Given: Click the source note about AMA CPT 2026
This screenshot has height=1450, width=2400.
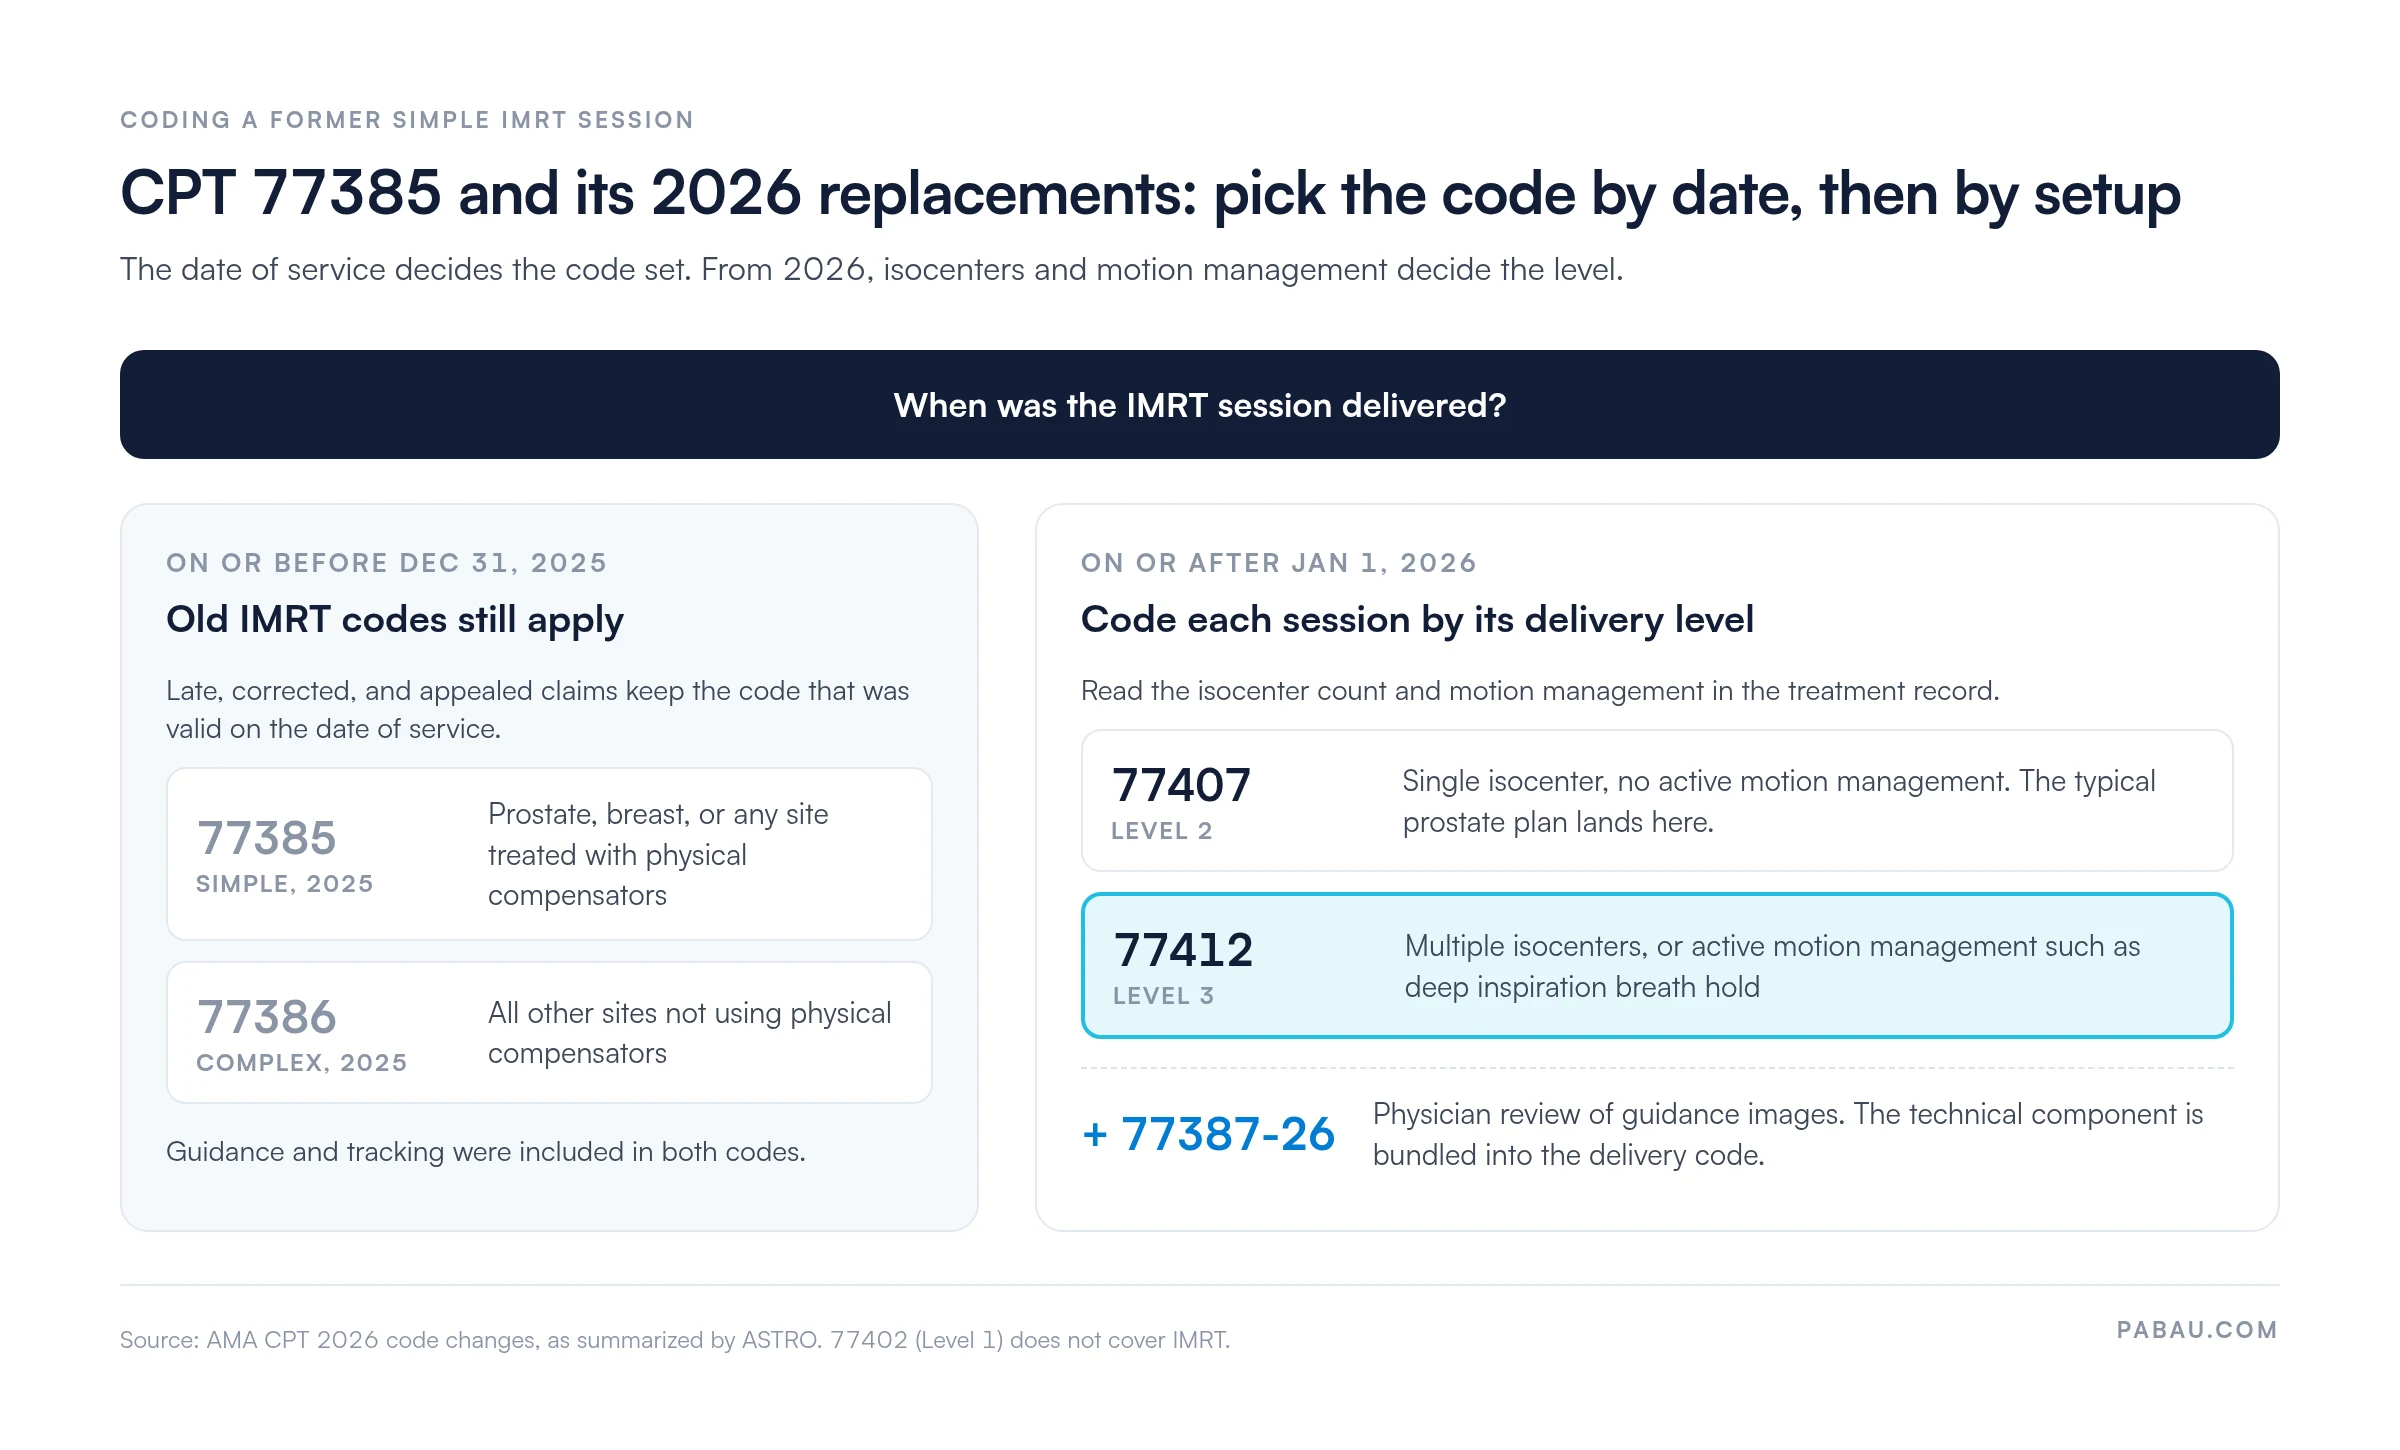Looking at the screenshot, I should pos(675,1340).
